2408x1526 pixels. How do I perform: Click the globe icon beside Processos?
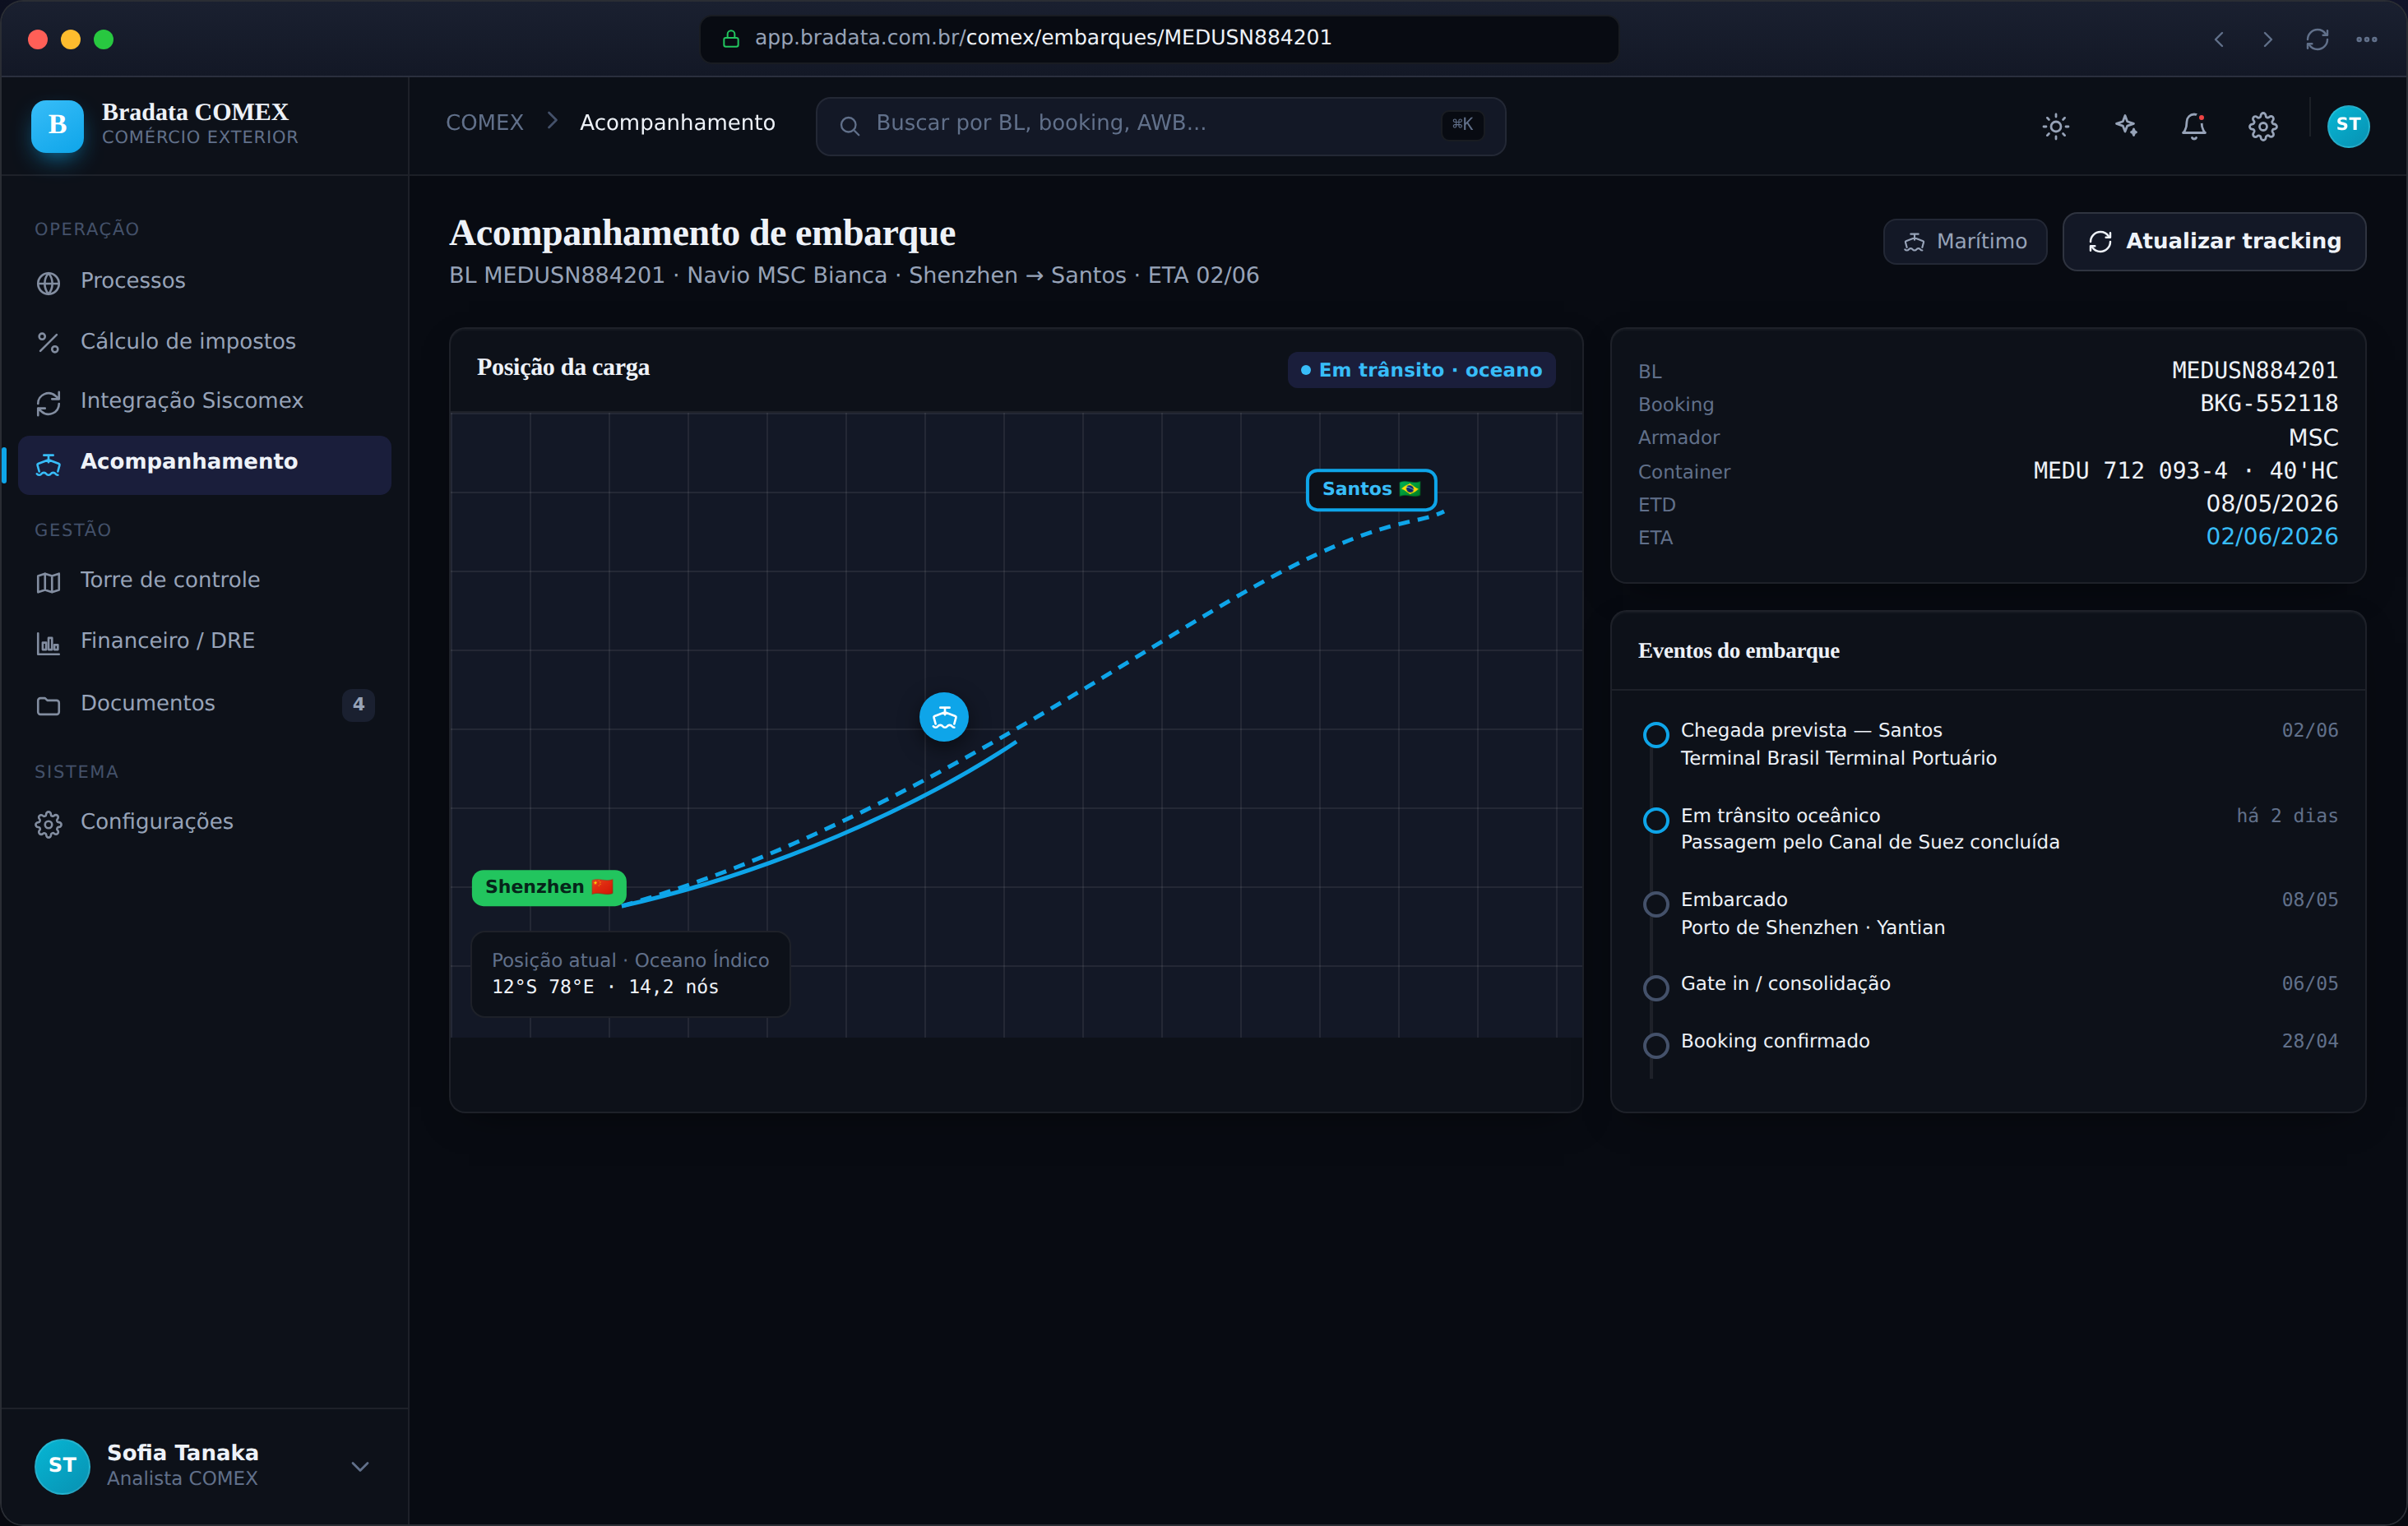point(48,283)
